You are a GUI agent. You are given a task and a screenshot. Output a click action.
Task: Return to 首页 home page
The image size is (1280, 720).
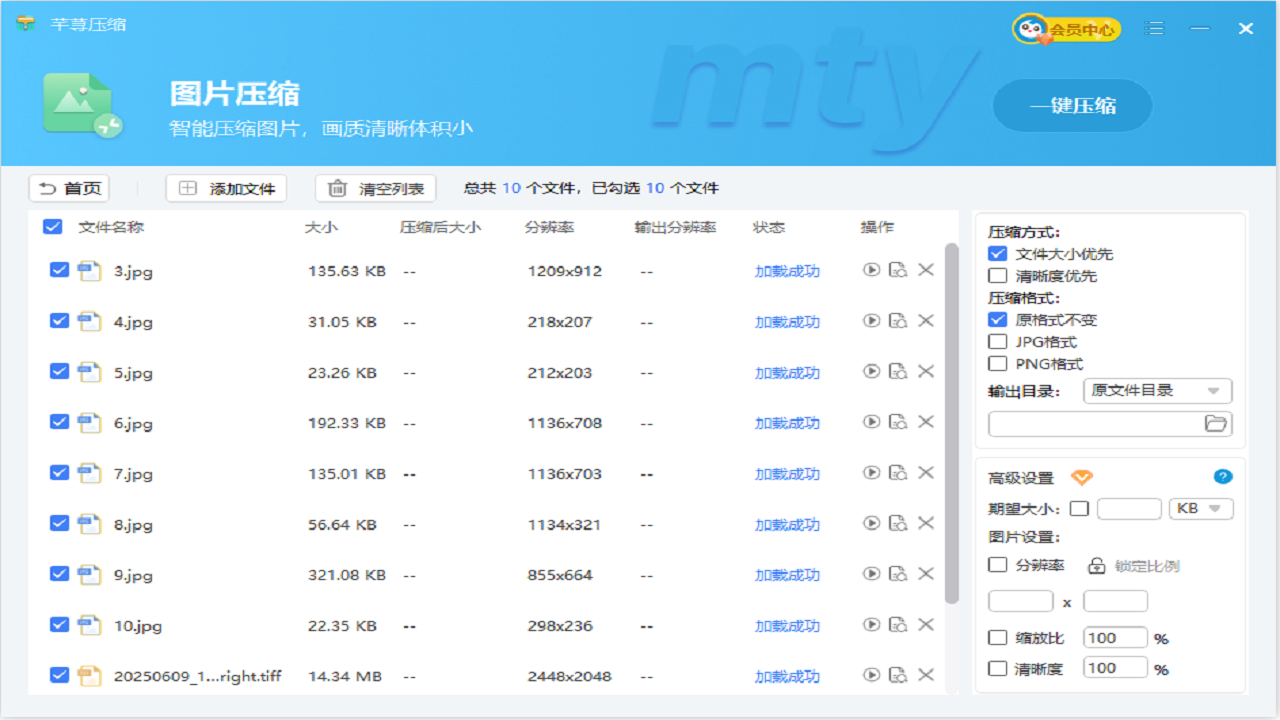[69, 188]
